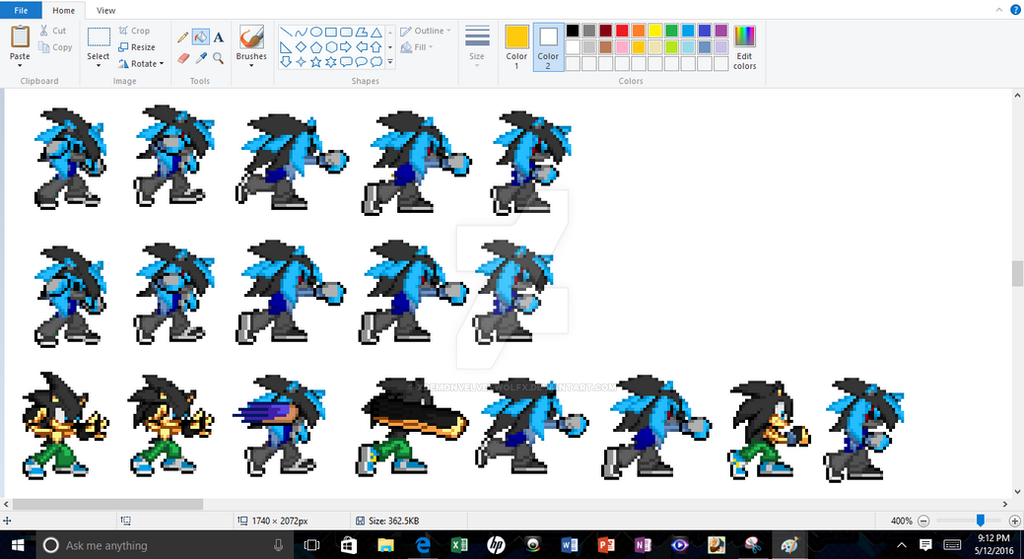1024x559 pixels.
Task: Choose the Right arrow shape
Action: point(346,47)
